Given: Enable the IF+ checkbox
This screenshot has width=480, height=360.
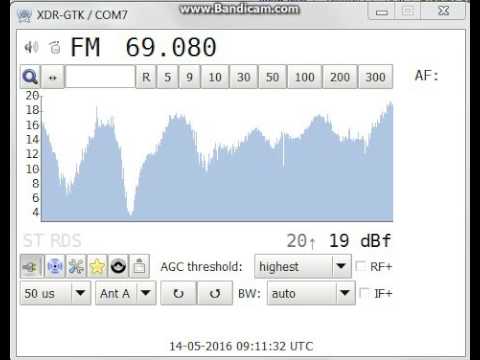Looking at the screenshot, I should coord(365,293).
